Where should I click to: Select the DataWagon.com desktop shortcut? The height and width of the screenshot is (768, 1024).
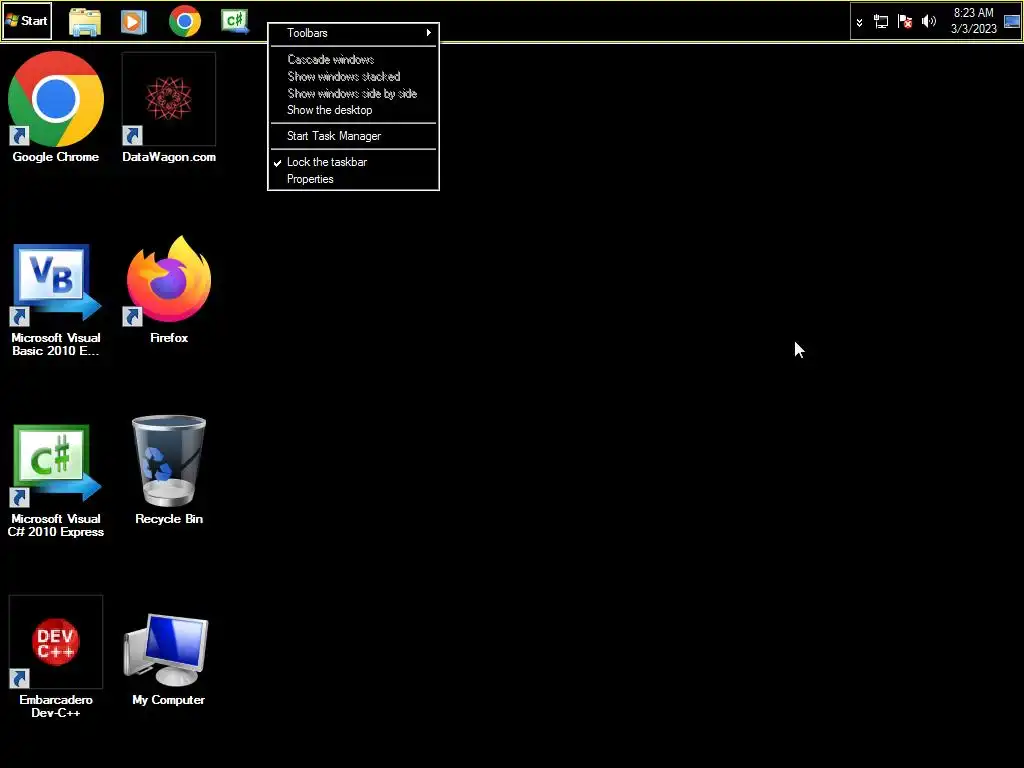[168, 108]
